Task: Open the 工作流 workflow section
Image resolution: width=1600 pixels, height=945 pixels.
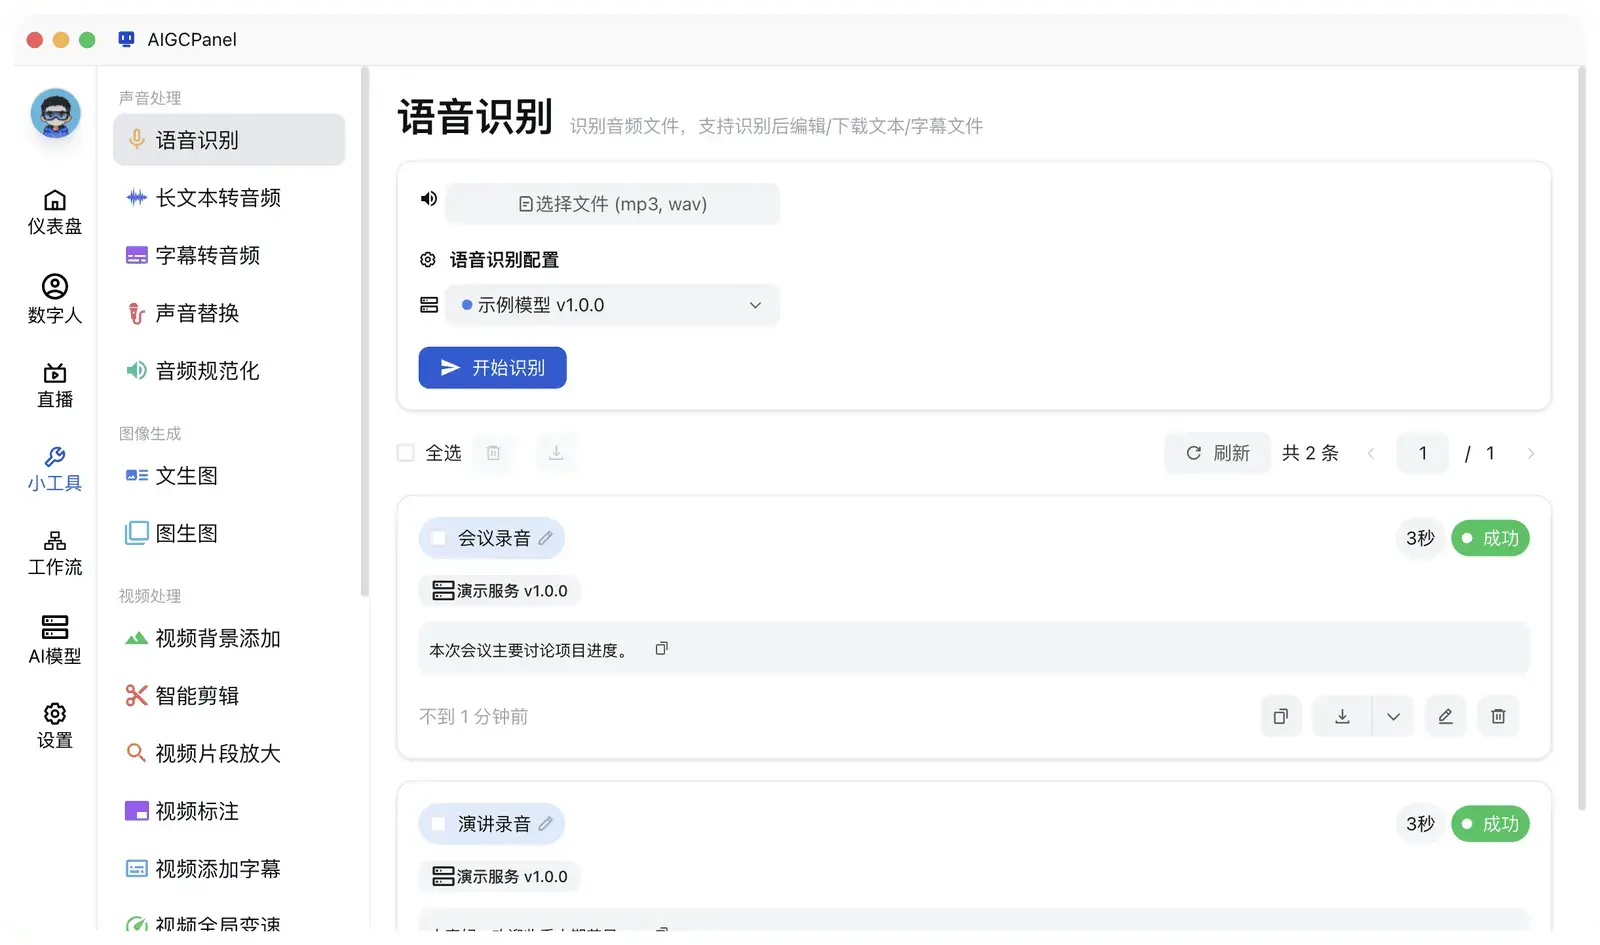Action: pos(55,553)
